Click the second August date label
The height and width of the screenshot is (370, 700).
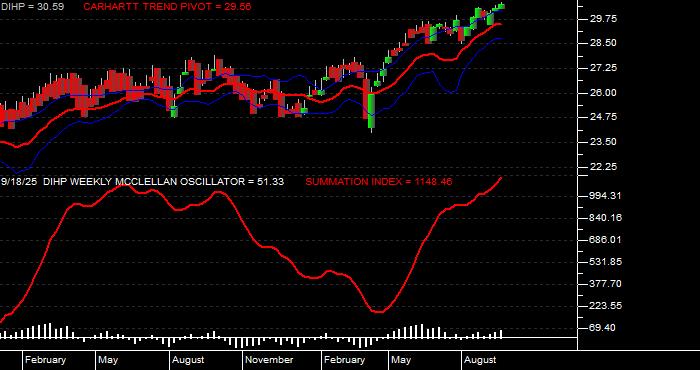point(480,360)
